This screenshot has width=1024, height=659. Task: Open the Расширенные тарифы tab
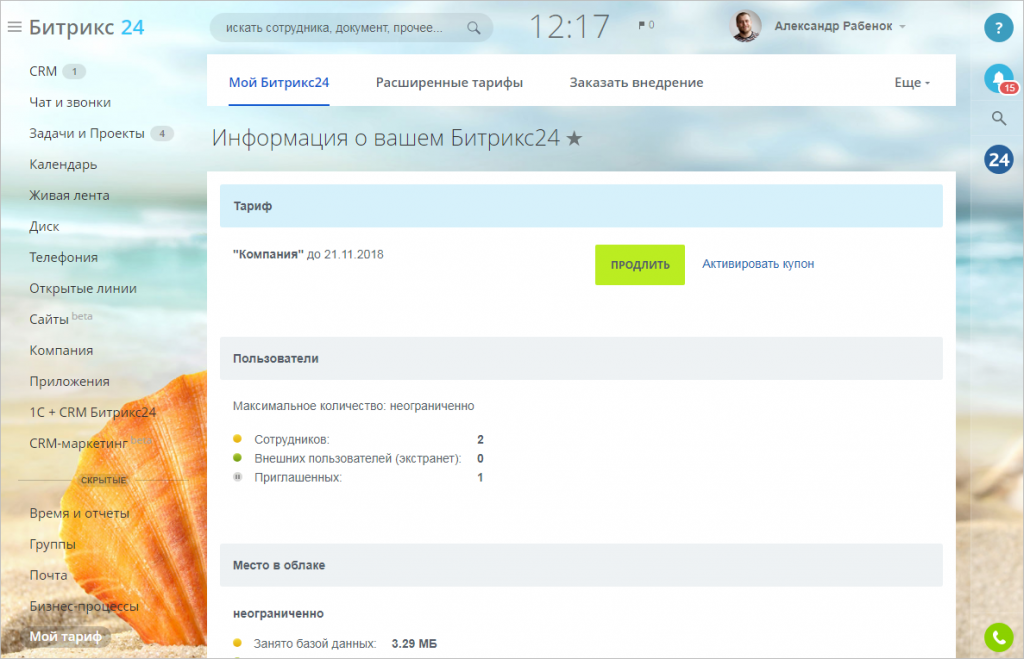pos(449,82)
